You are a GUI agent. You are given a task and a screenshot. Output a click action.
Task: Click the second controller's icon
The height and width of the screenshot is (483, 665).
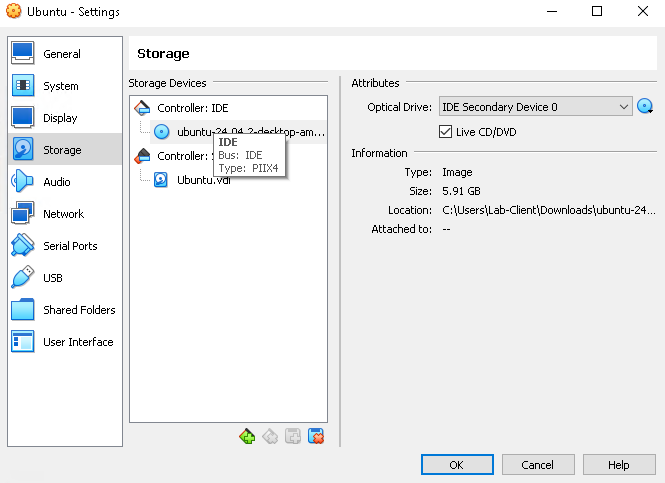tap(142, 156)
